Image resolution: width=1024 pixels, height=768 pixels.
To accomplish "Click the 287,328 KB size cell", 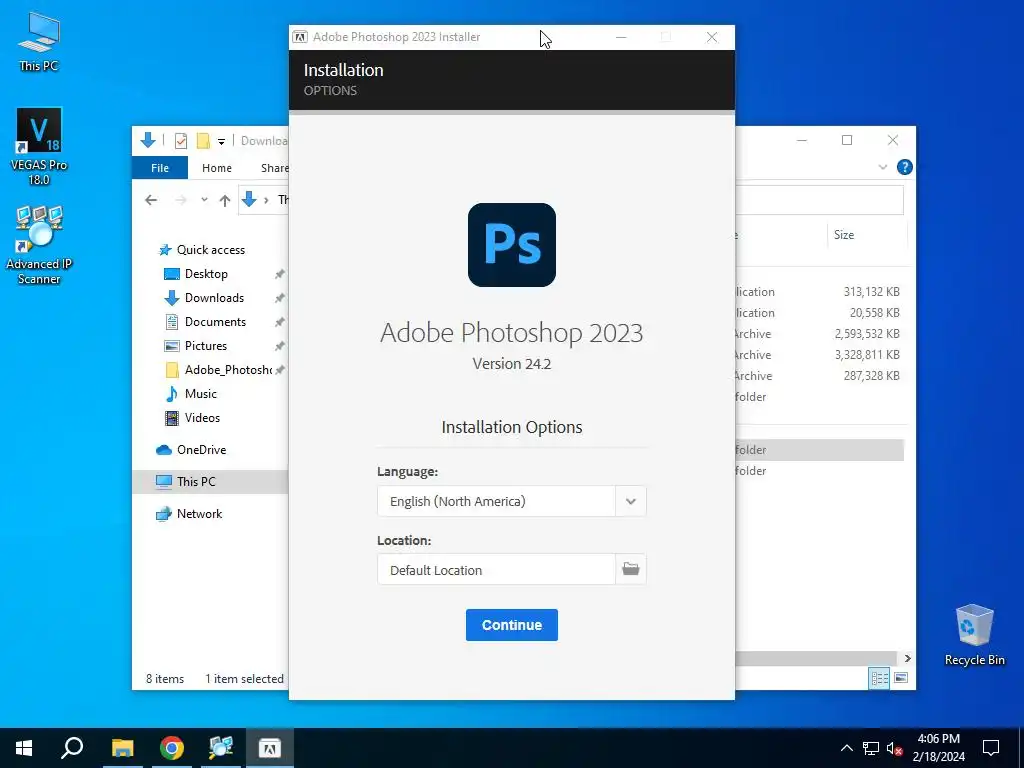I will coord(871,376).
